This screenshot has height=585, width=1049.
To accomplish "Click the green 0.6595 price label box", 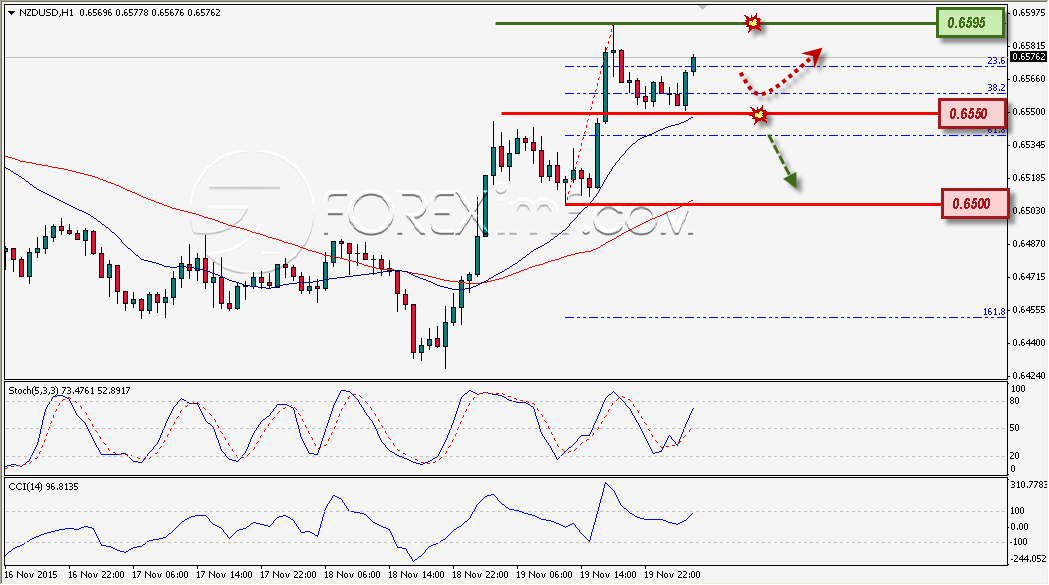I will [970, 23].
